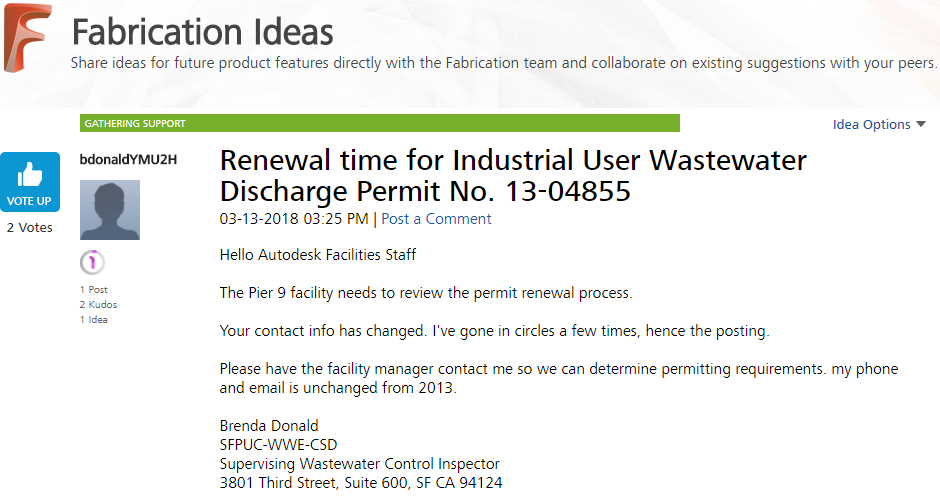The height and width of the screenshot is (500, 940).
Task: Click the 1 Idea stat
Action: click(94, 320)
